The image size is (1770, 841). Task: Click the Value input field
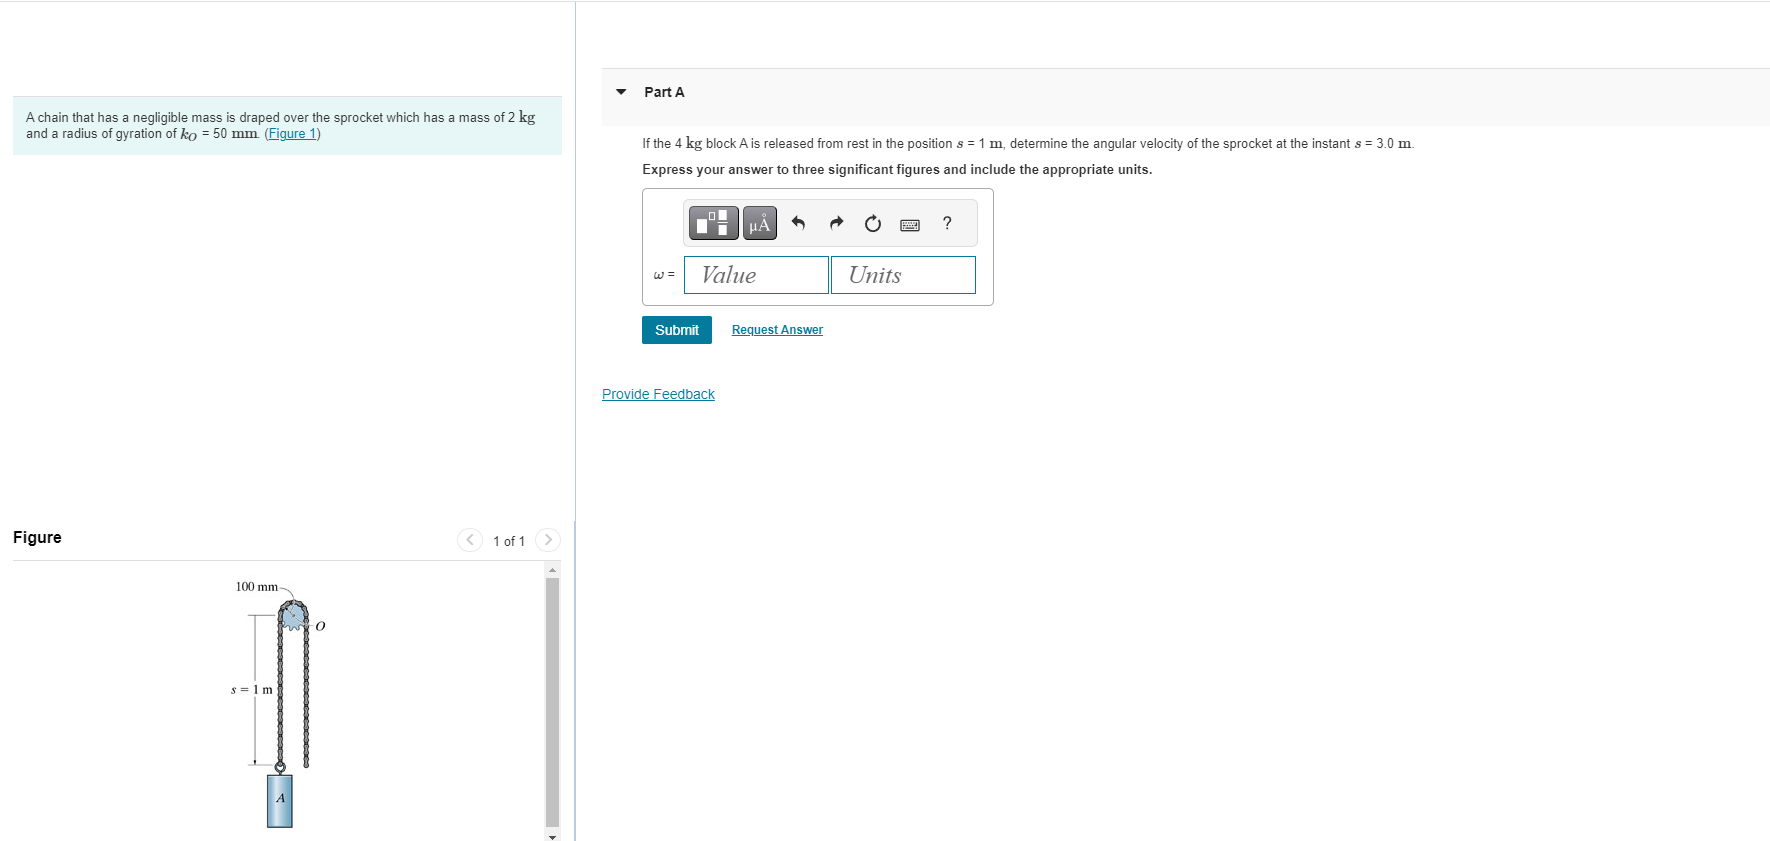click(x=756, y=275)
